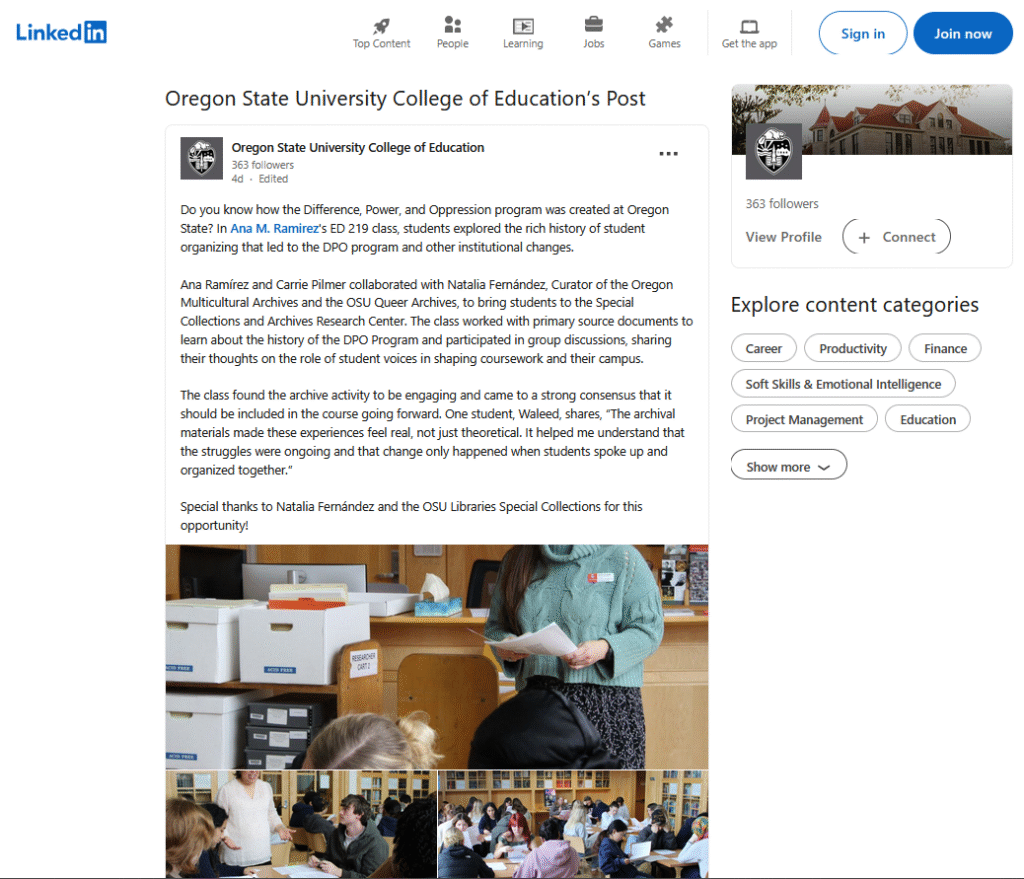Viewport: 1024px width, 879px height.
Task: Click the Get the app laptop icon
Action: click(749, 26)
